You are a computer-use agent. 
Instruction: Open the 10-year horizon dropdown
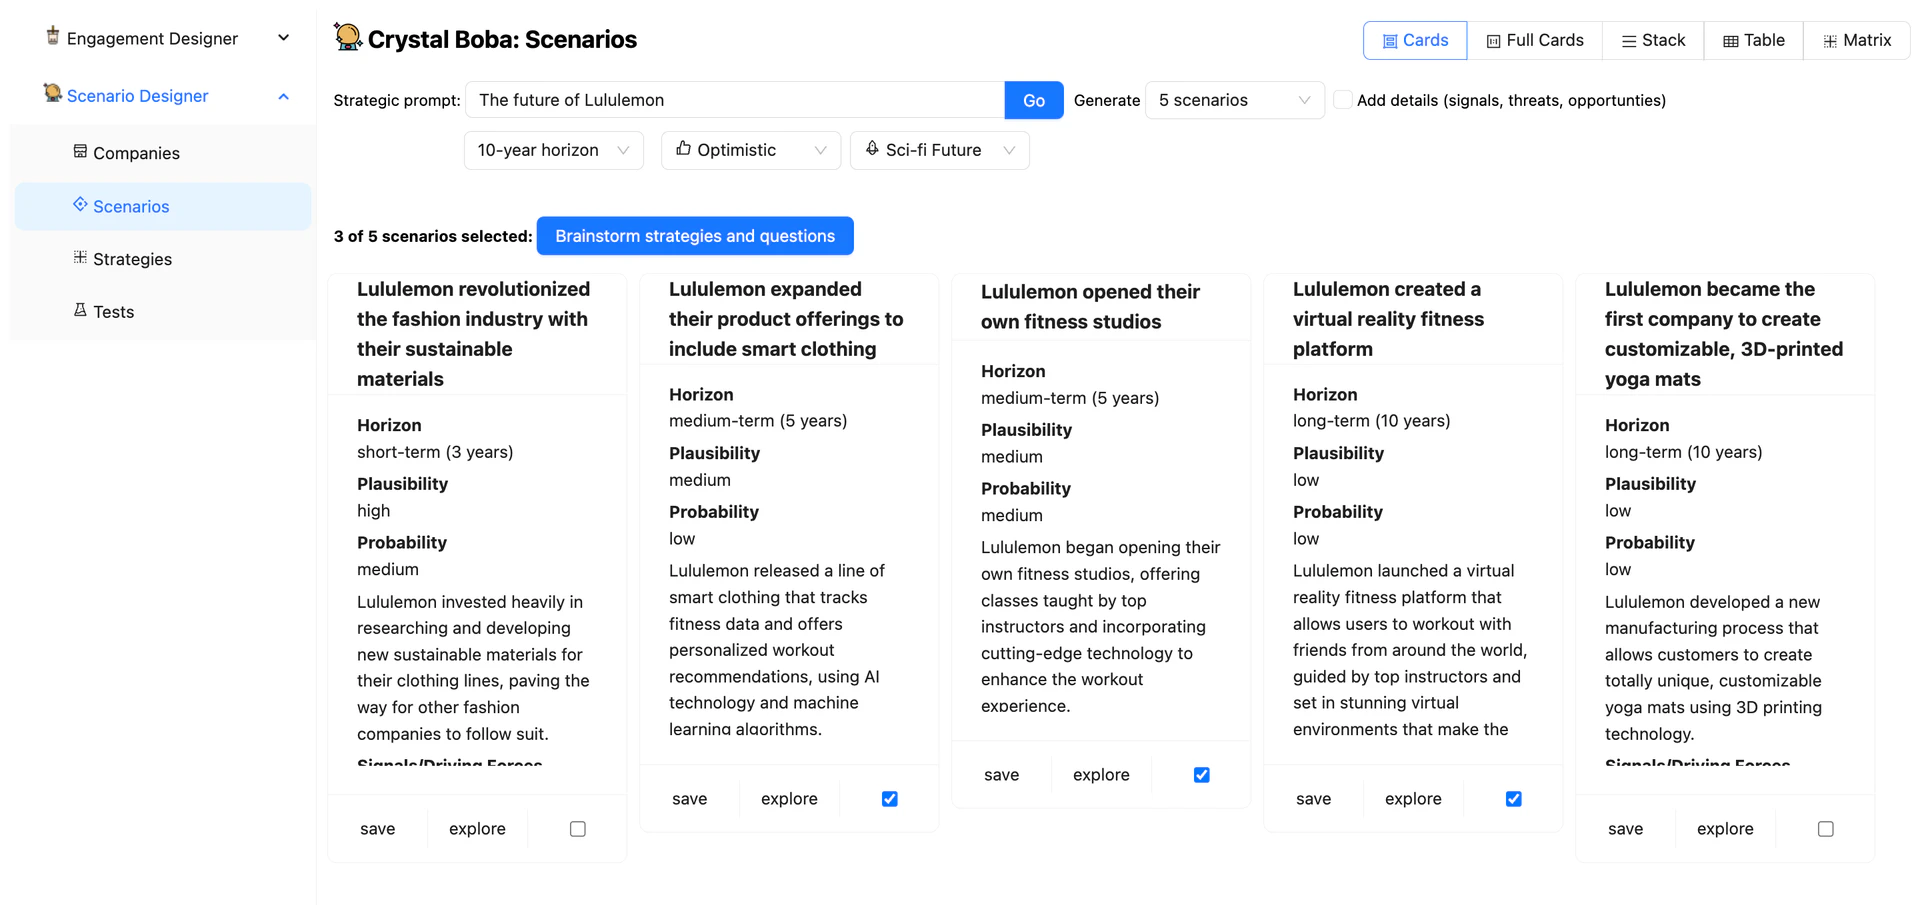point(553,150)
